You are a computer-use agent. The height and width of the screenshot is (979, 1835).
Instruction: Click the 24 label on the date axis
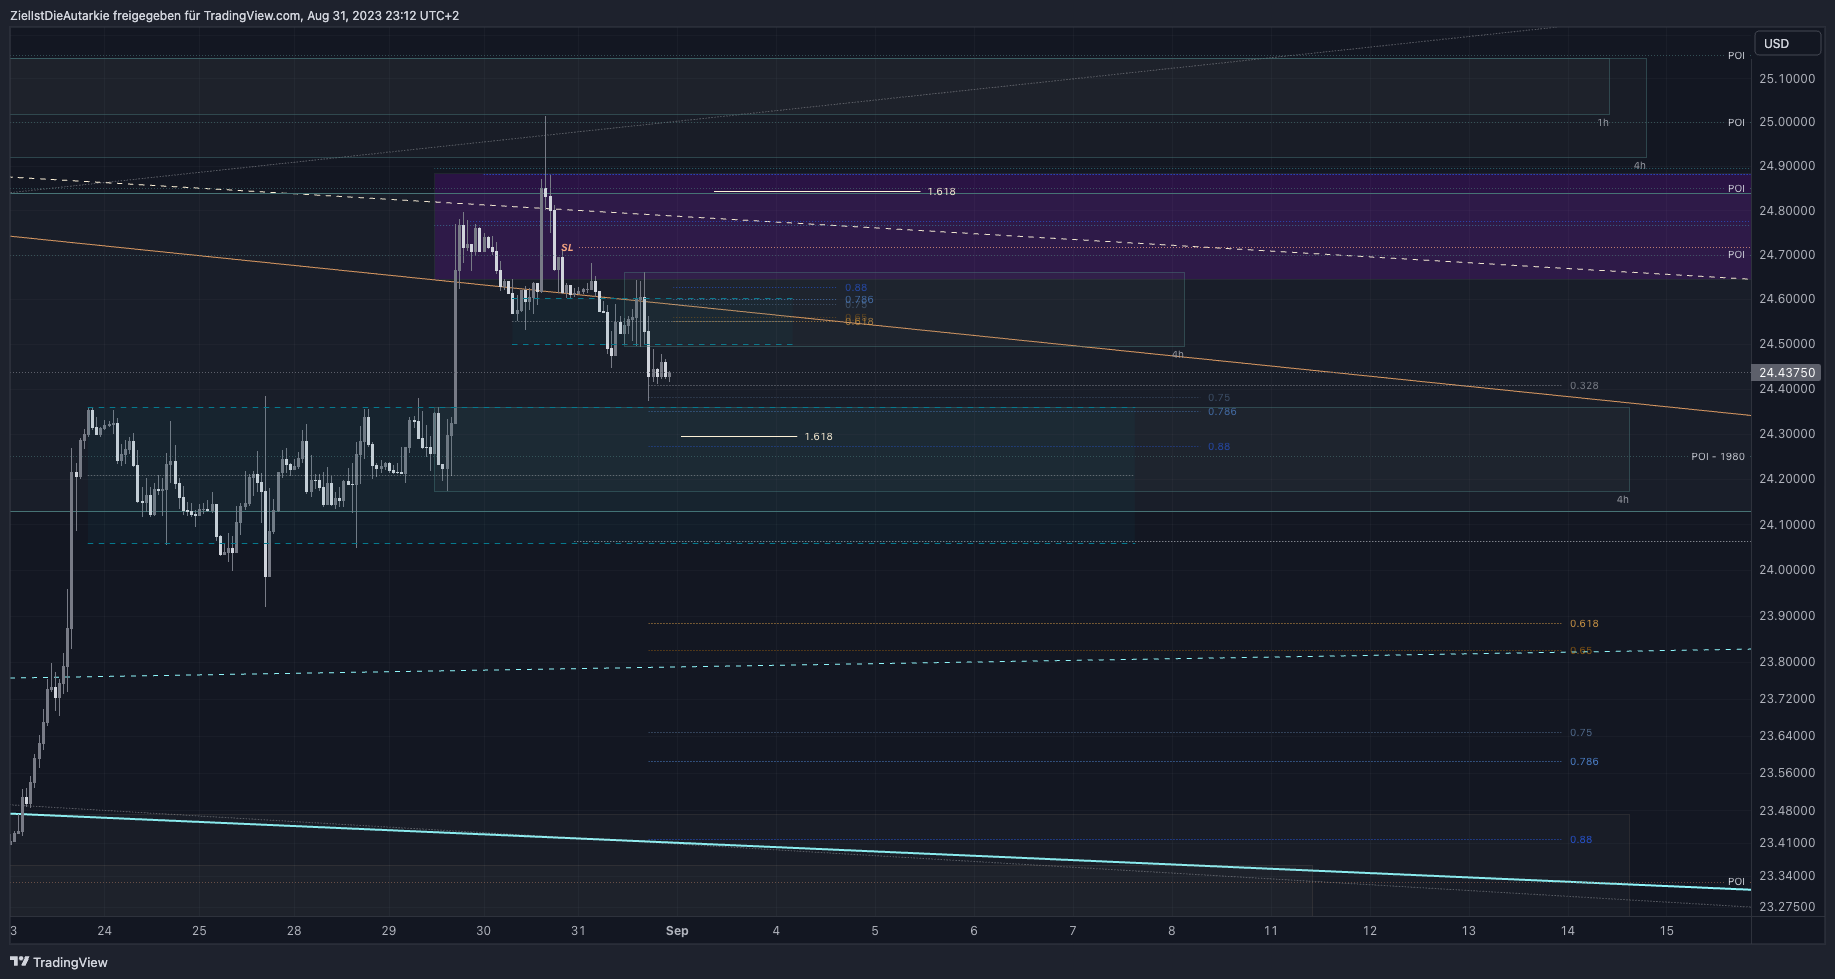point(105,930)
